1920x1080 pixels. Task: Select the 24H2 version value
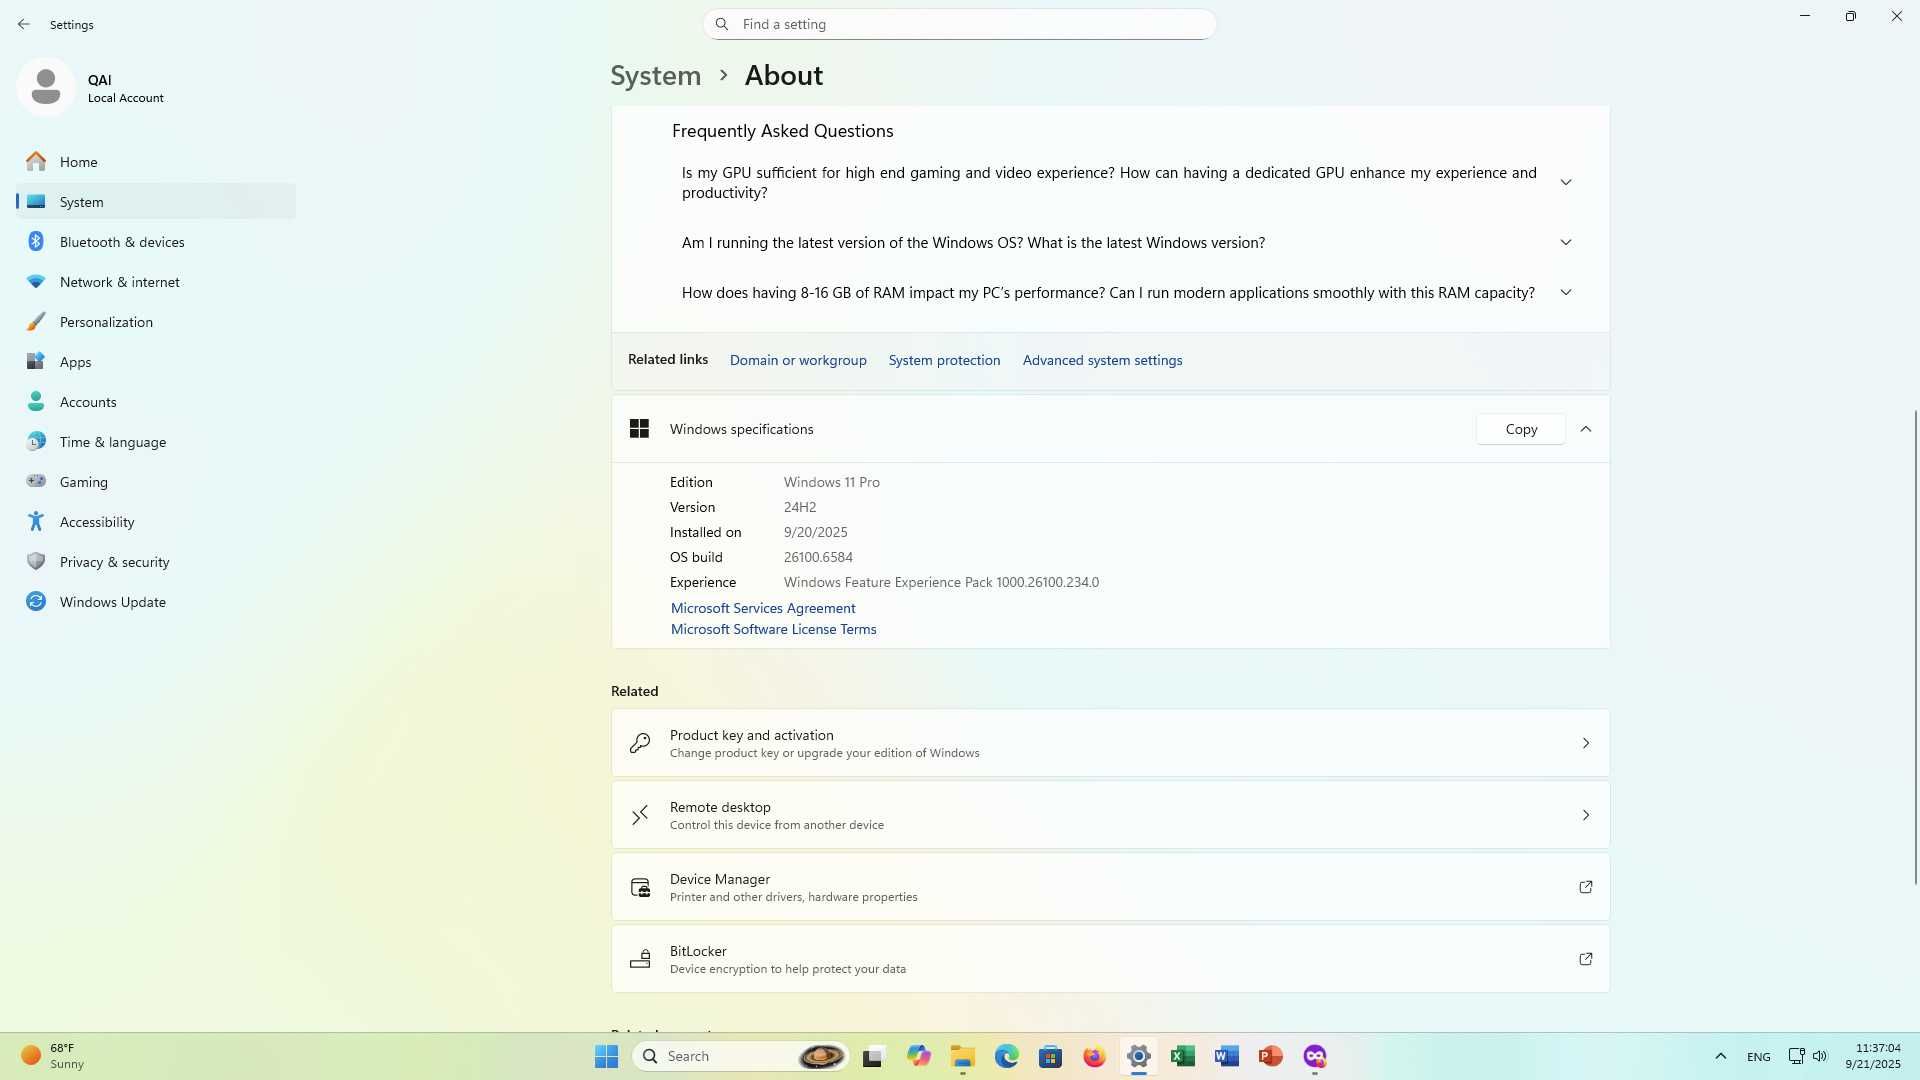click(800, 507)
